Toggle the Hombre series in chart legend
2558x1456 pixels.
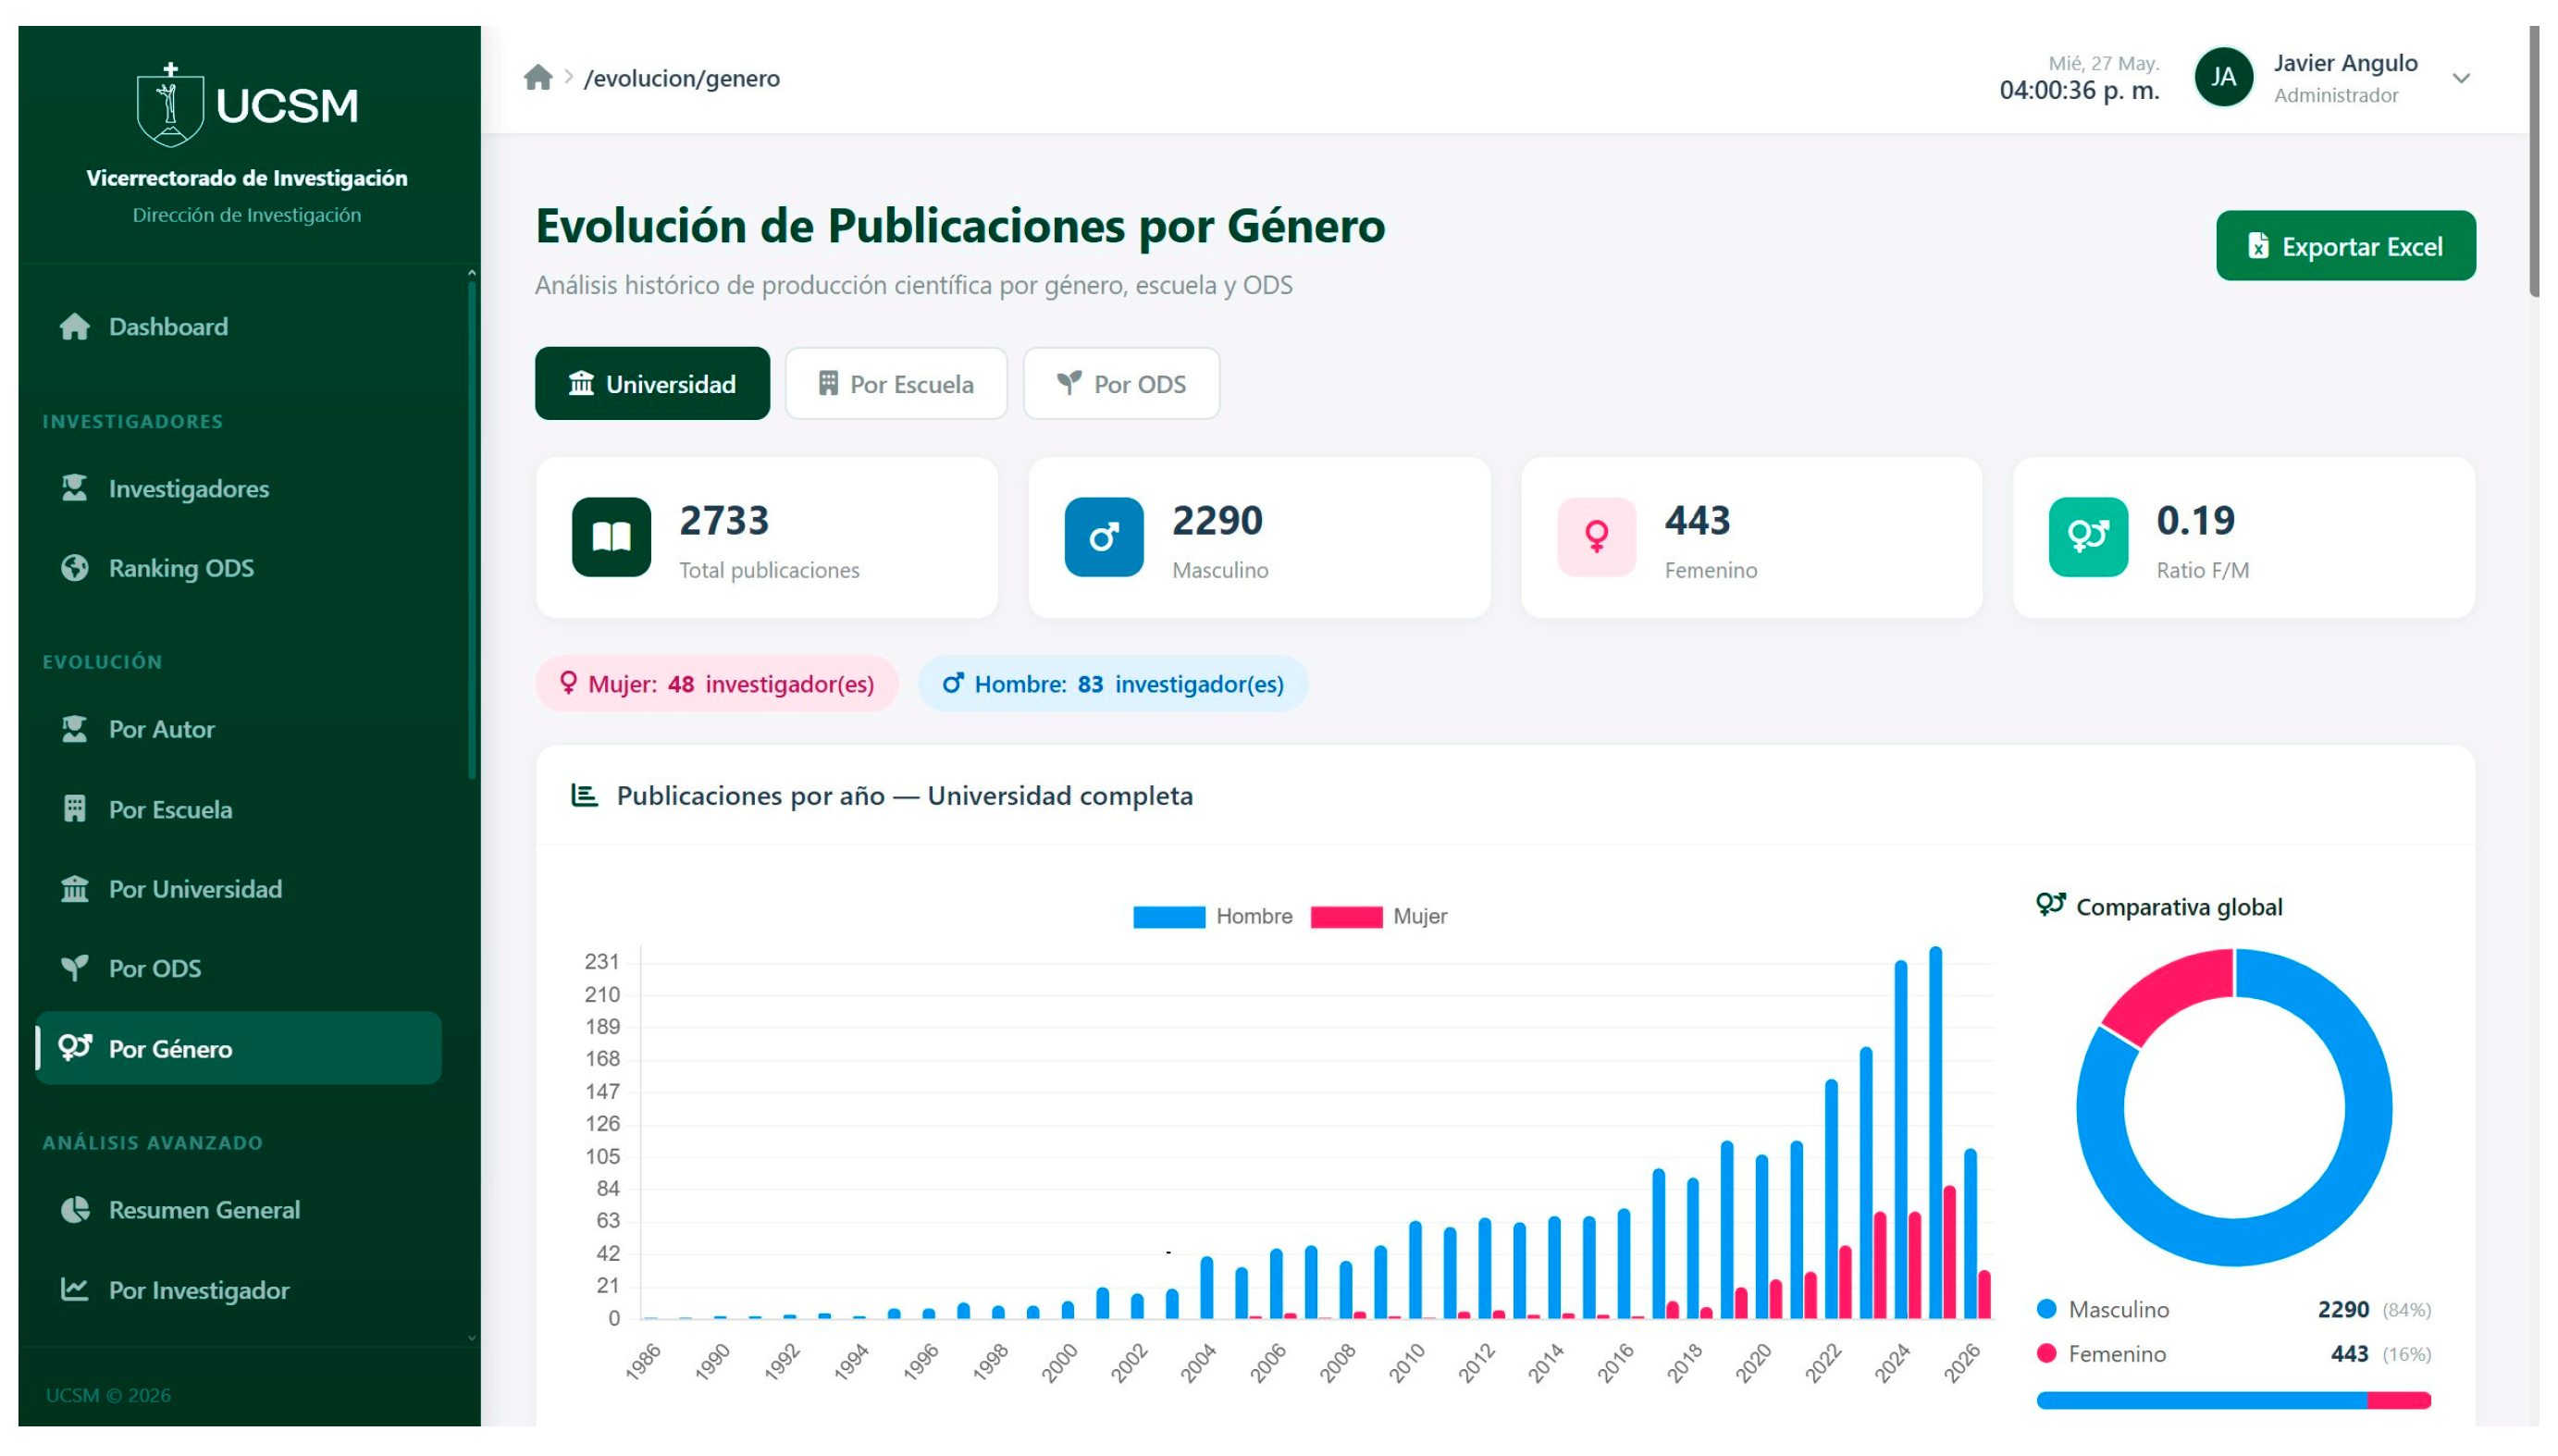[x=1212, y=917]
